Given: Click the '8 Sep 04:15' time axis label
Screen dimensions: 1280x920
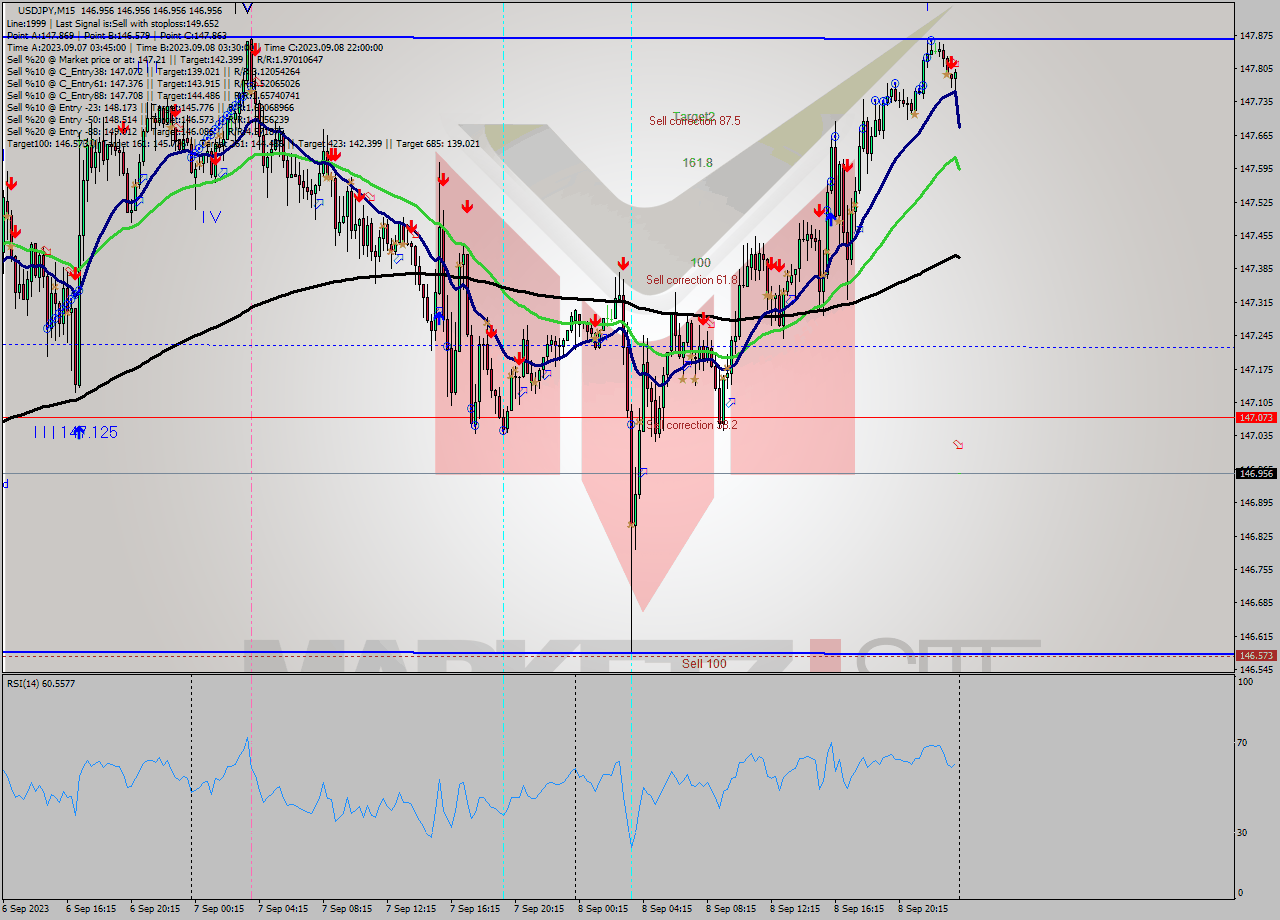Looking at the screenshot, I should pos(667,909).
